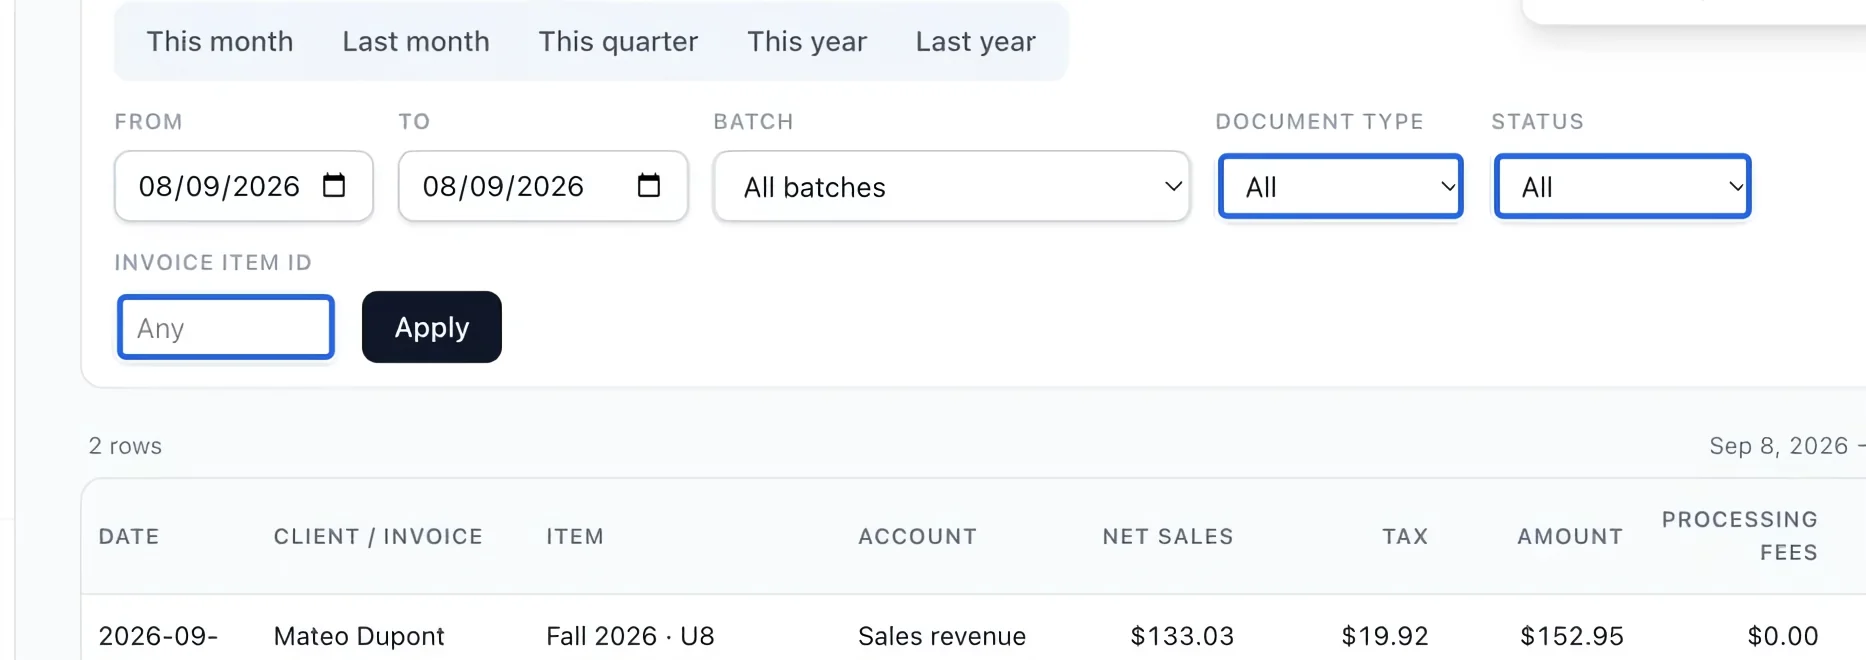The width and height of the screenshot is (1866, 660).
Task: Open the Document Type dropdown
Action: (1340, 186)
